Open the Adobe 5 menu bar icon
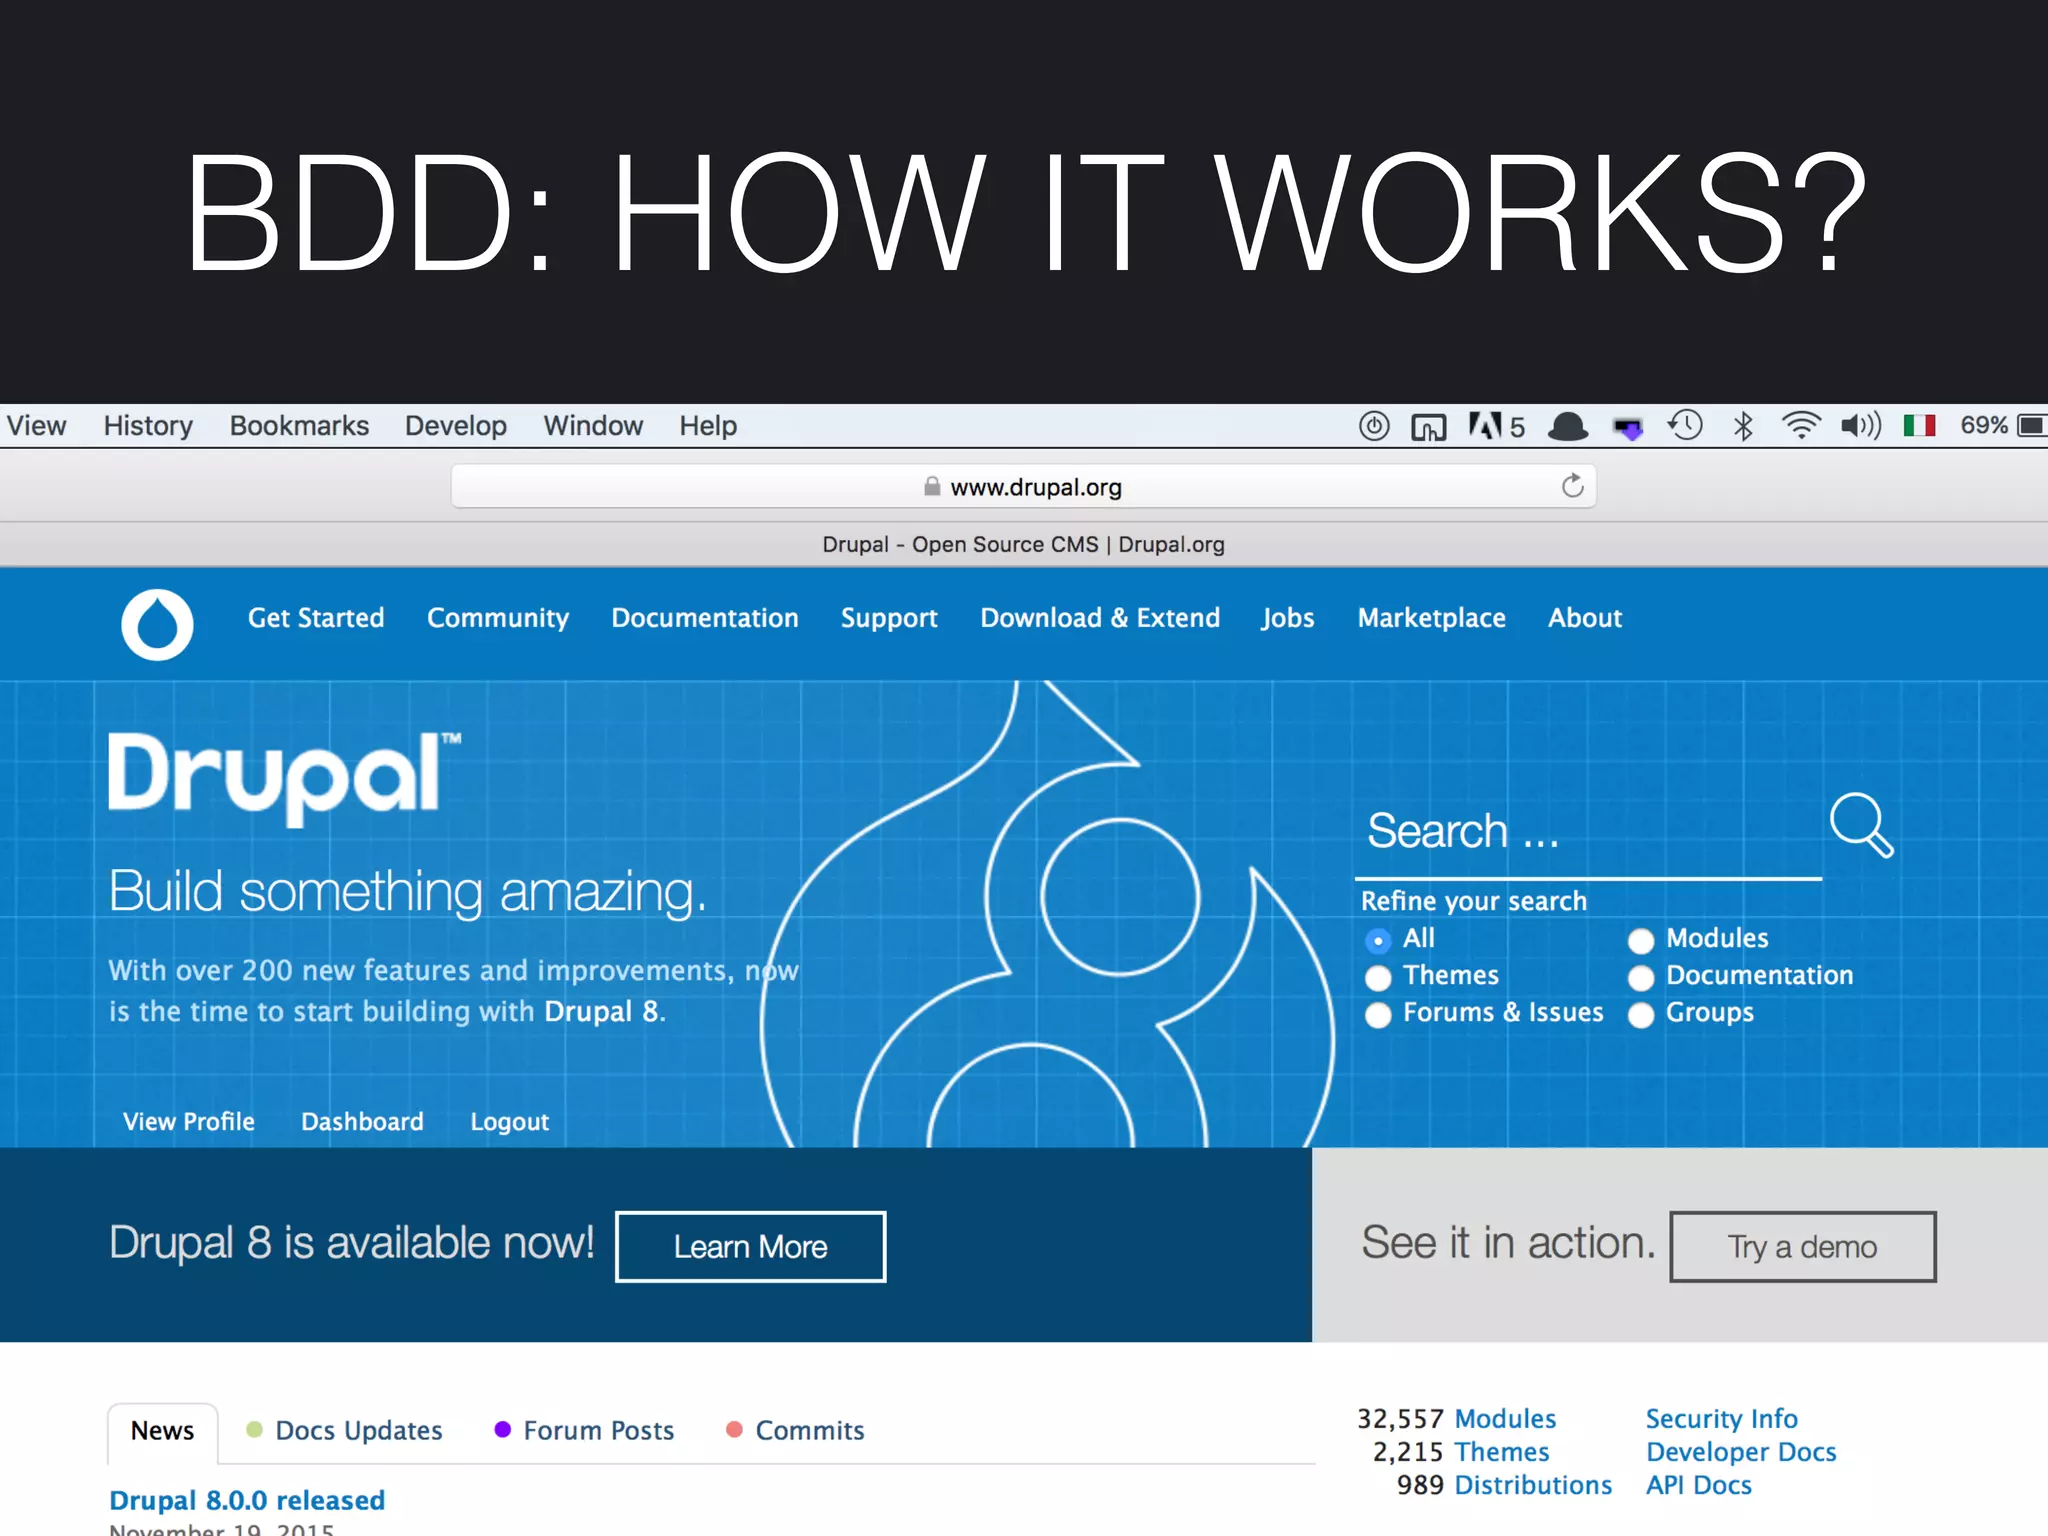 pos(1497,426)
